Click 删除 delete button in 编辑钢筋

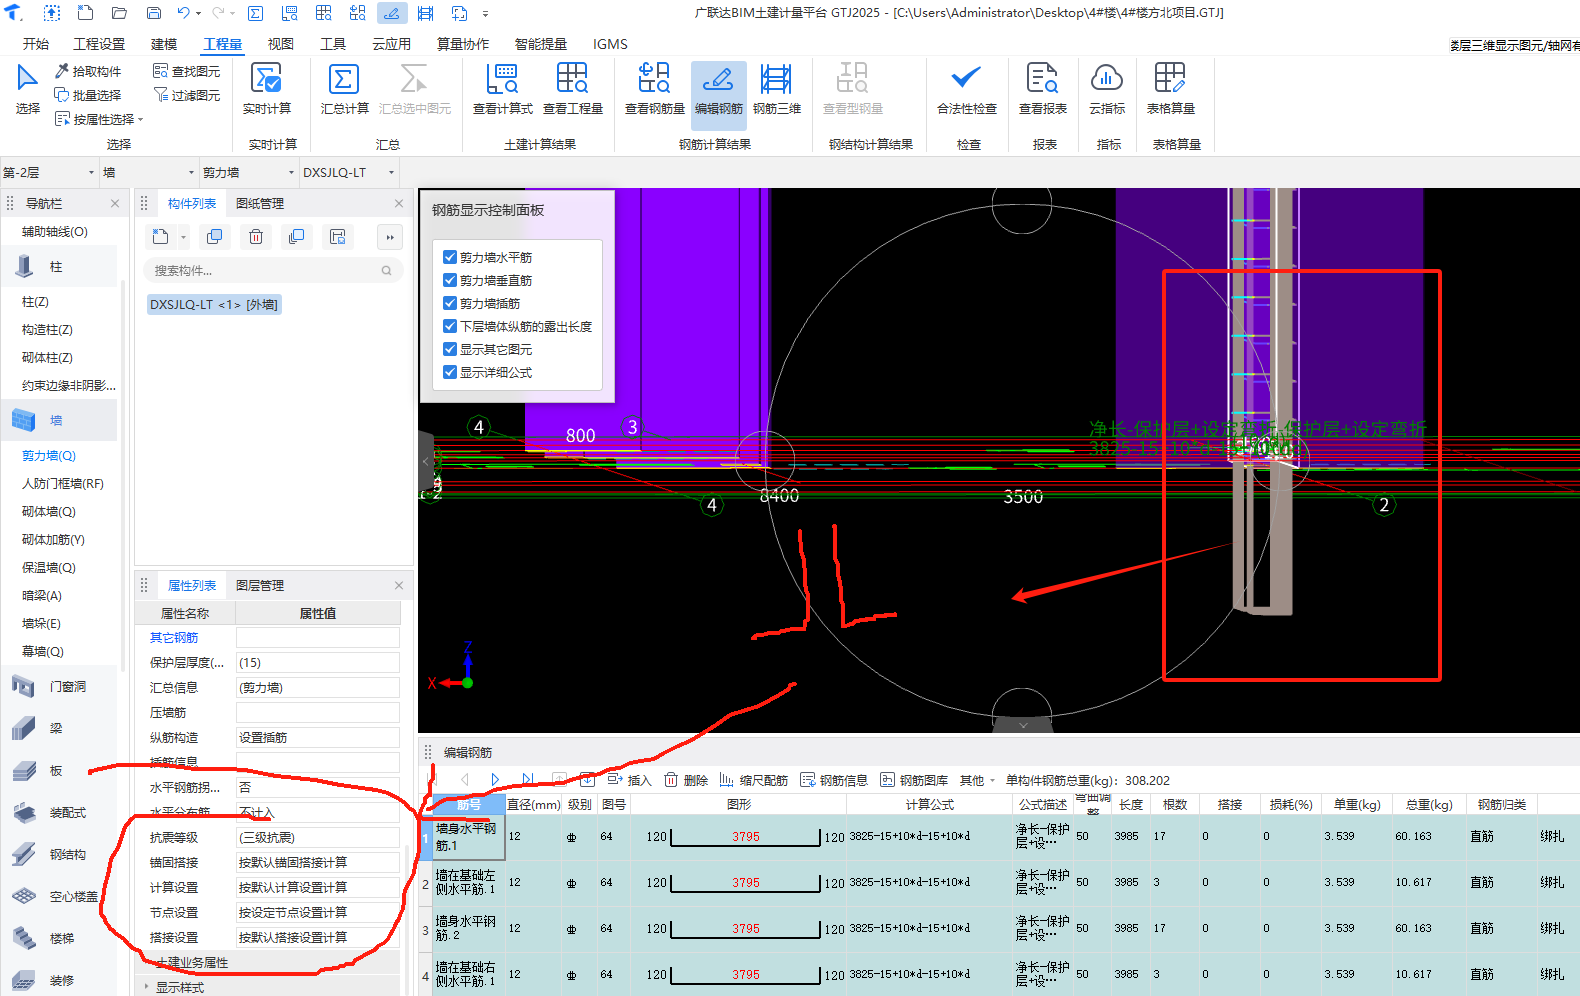[686, 780]
